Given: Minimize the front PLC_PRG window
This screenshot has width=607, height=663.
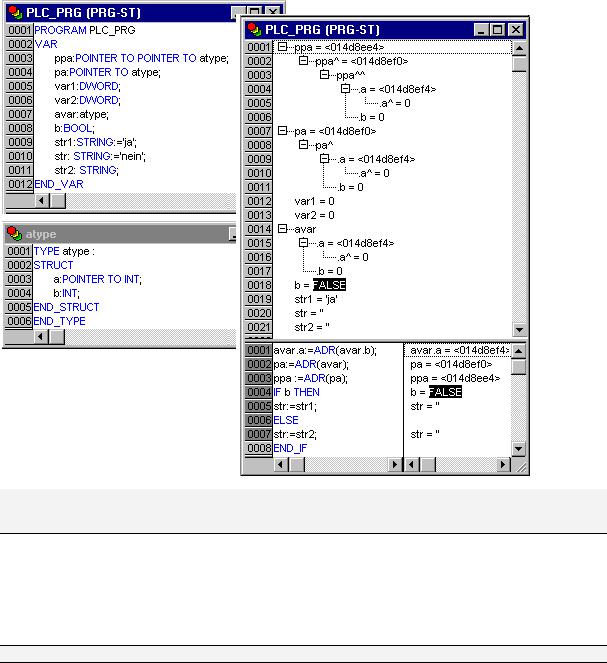Looking at the screenshot, I should tap(481, 30).
